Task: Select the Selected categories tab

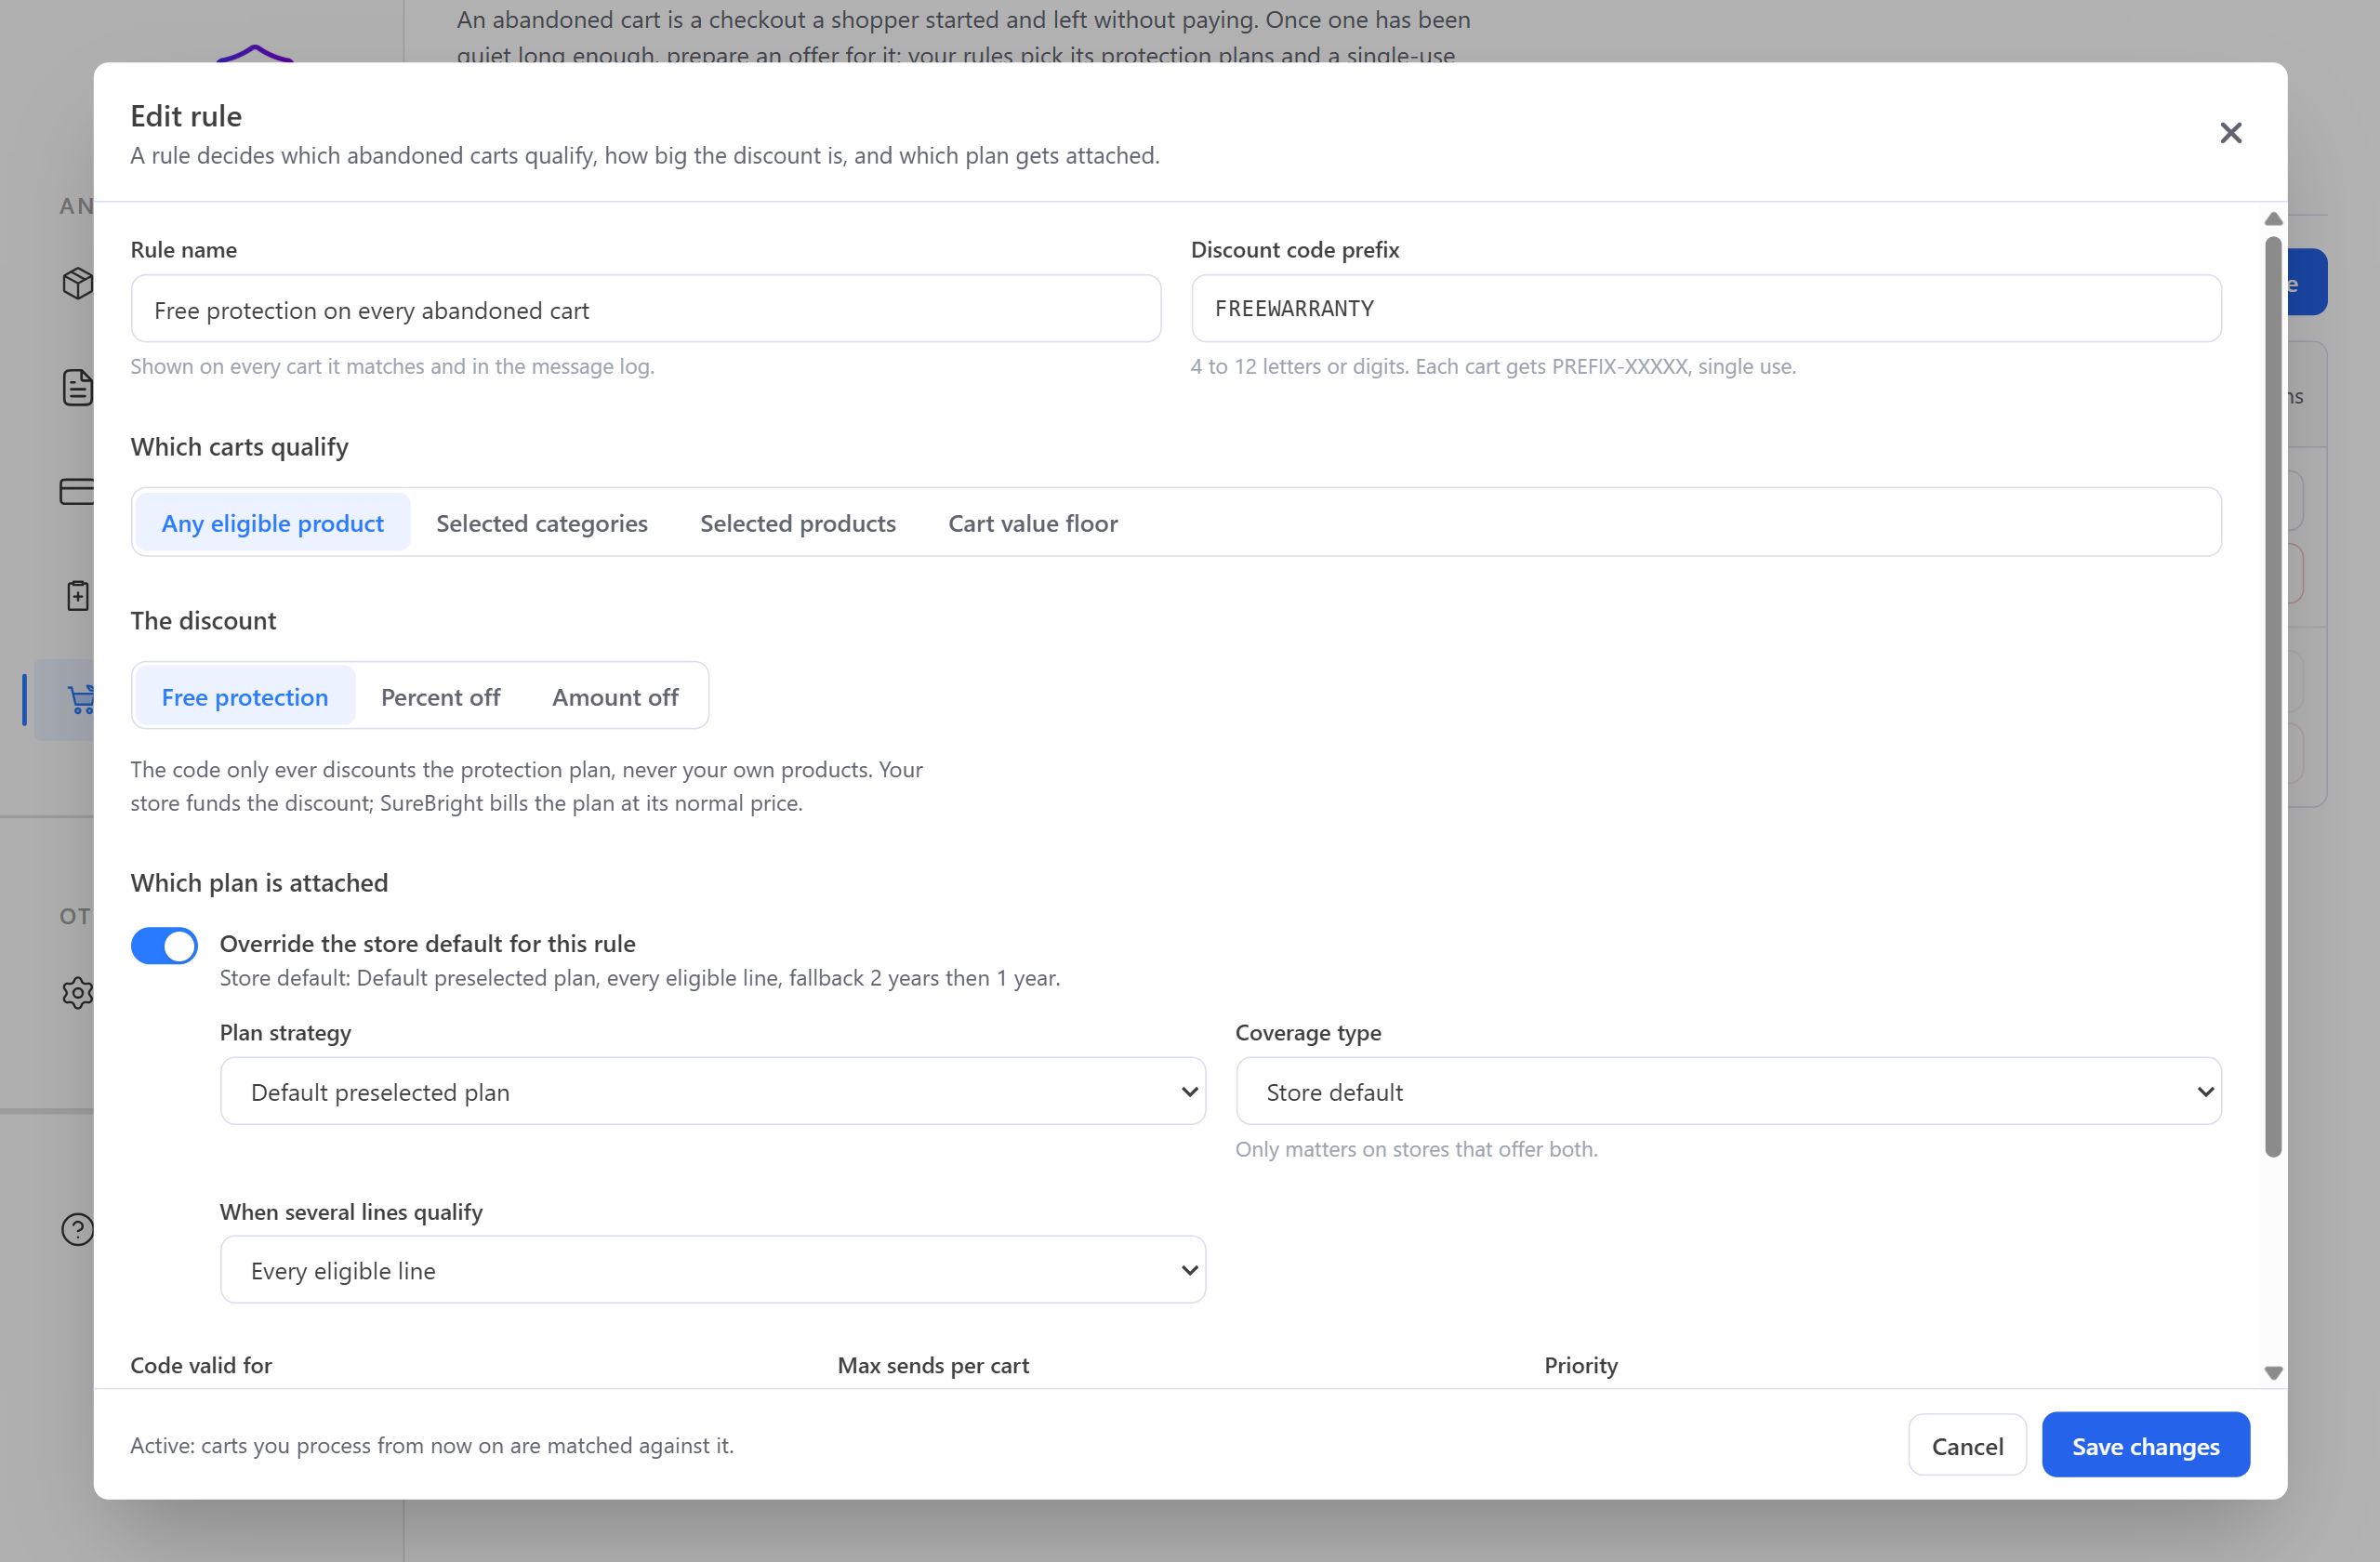Action: [541, 522]
